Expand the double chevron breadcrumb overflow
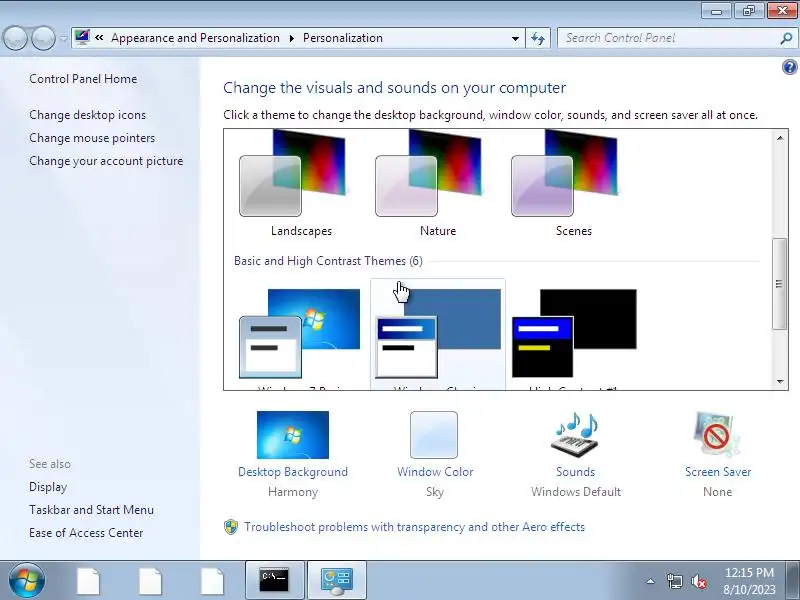The width and height of the screenshot is (800, 600). tap(99, 38)
